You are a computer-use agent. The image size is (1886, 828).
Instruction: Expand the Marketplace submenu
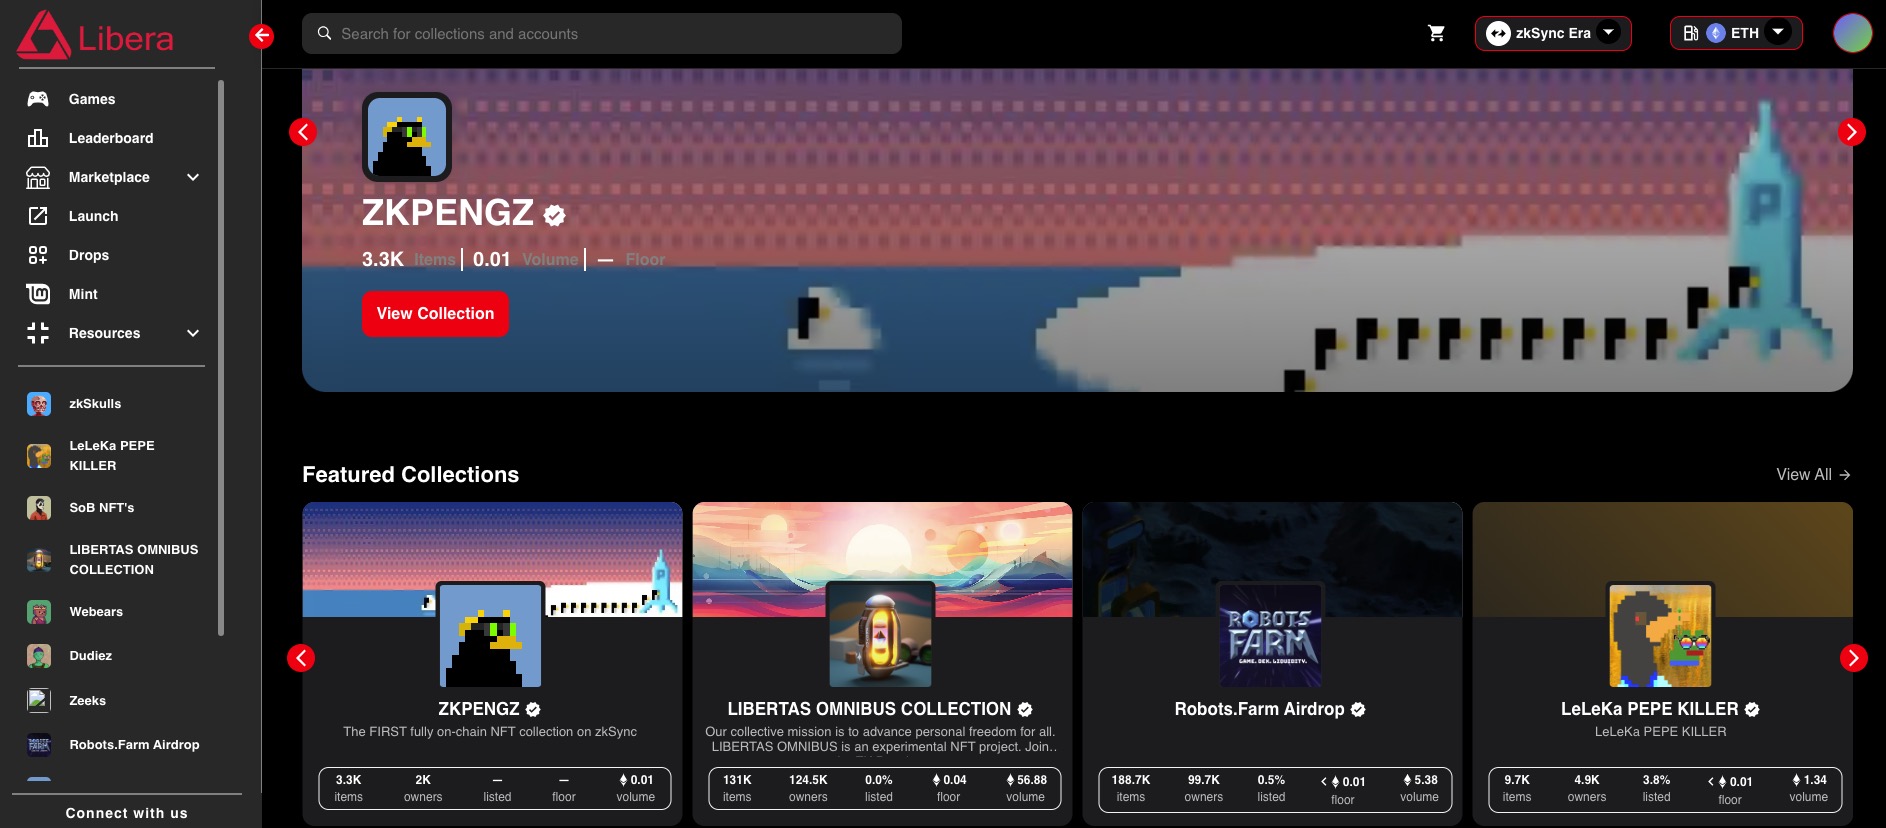pyautogui.click(x=193, y=177)
